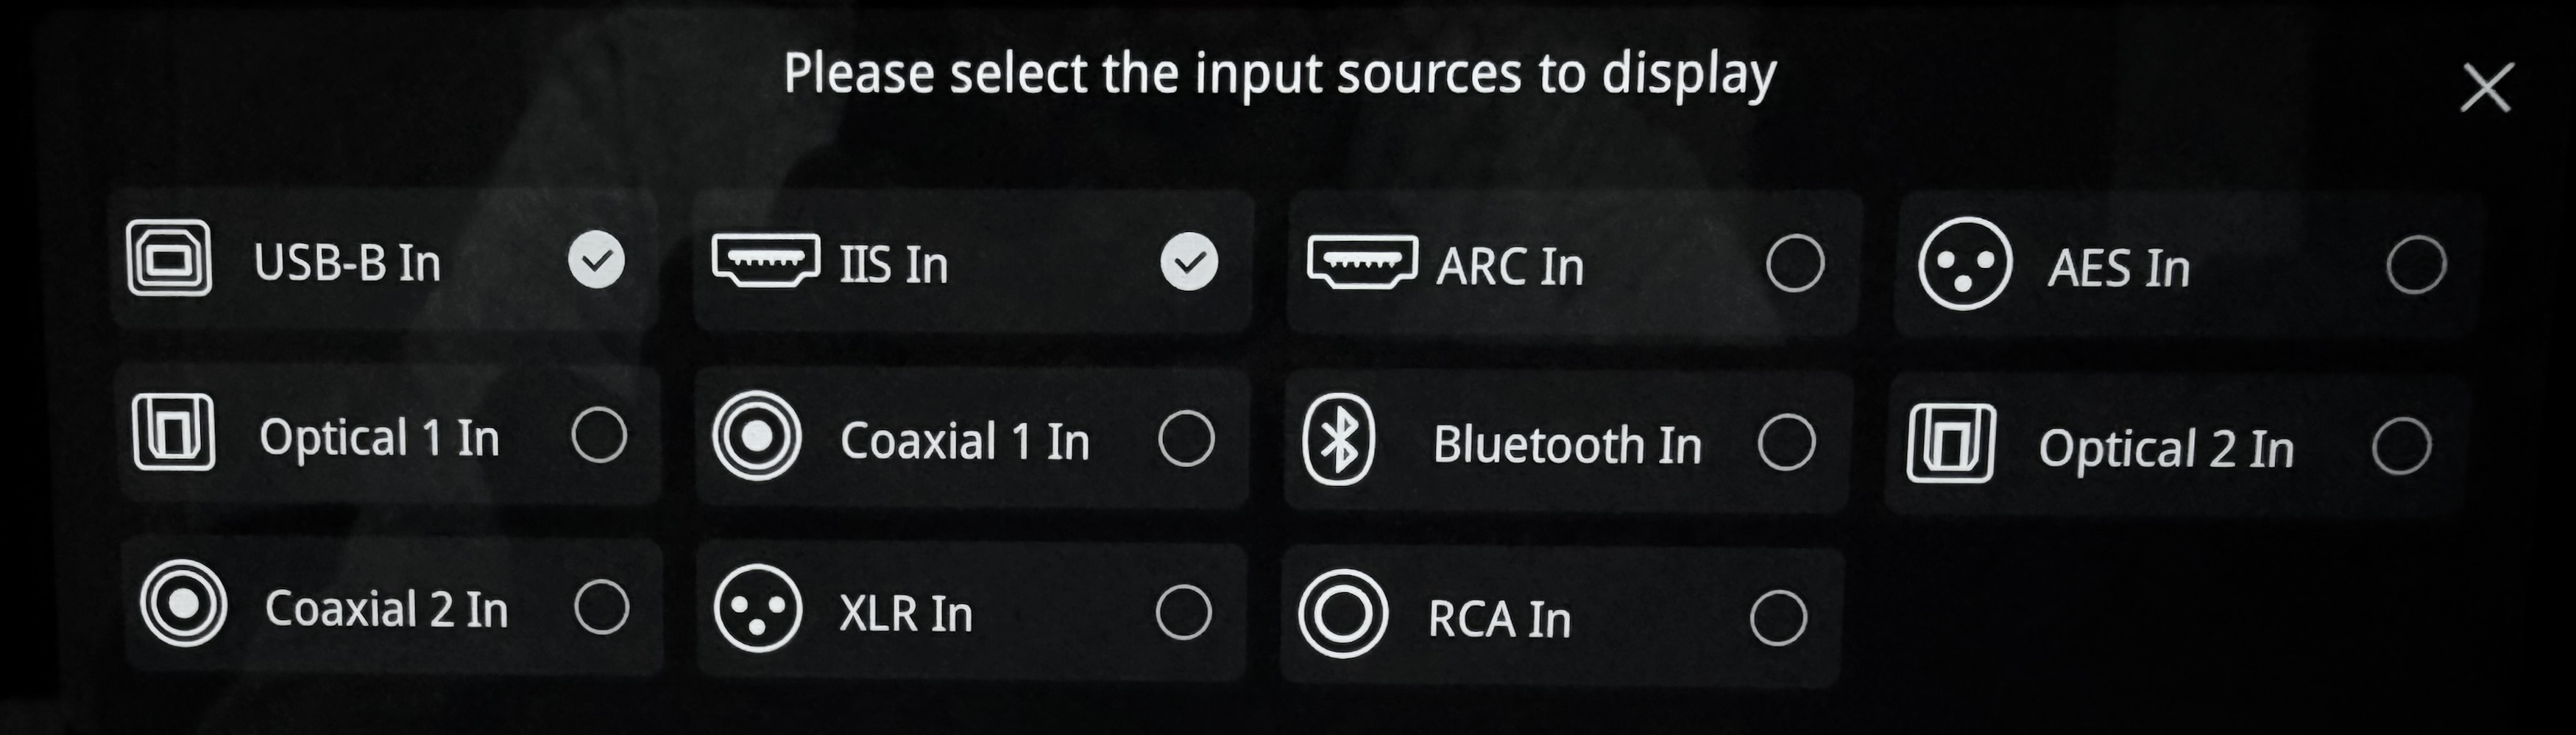Select the XLR In label
This screenshot has height=735, width=2576.
(x=905, y=613)
